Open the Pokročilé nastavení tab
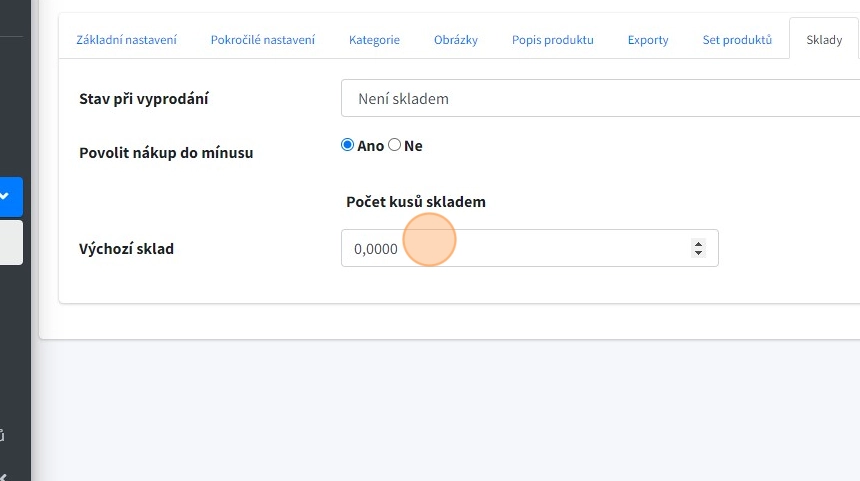The height and width of the screenshot is (481, 860). pyautogui.click(x=263, y=40)
